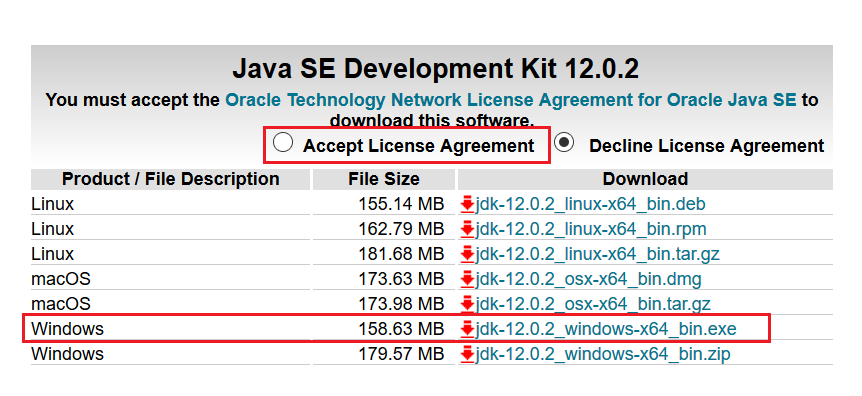Click the Product / File Description column header
This screenshot has width=862, height=396.
click(171, 179)
